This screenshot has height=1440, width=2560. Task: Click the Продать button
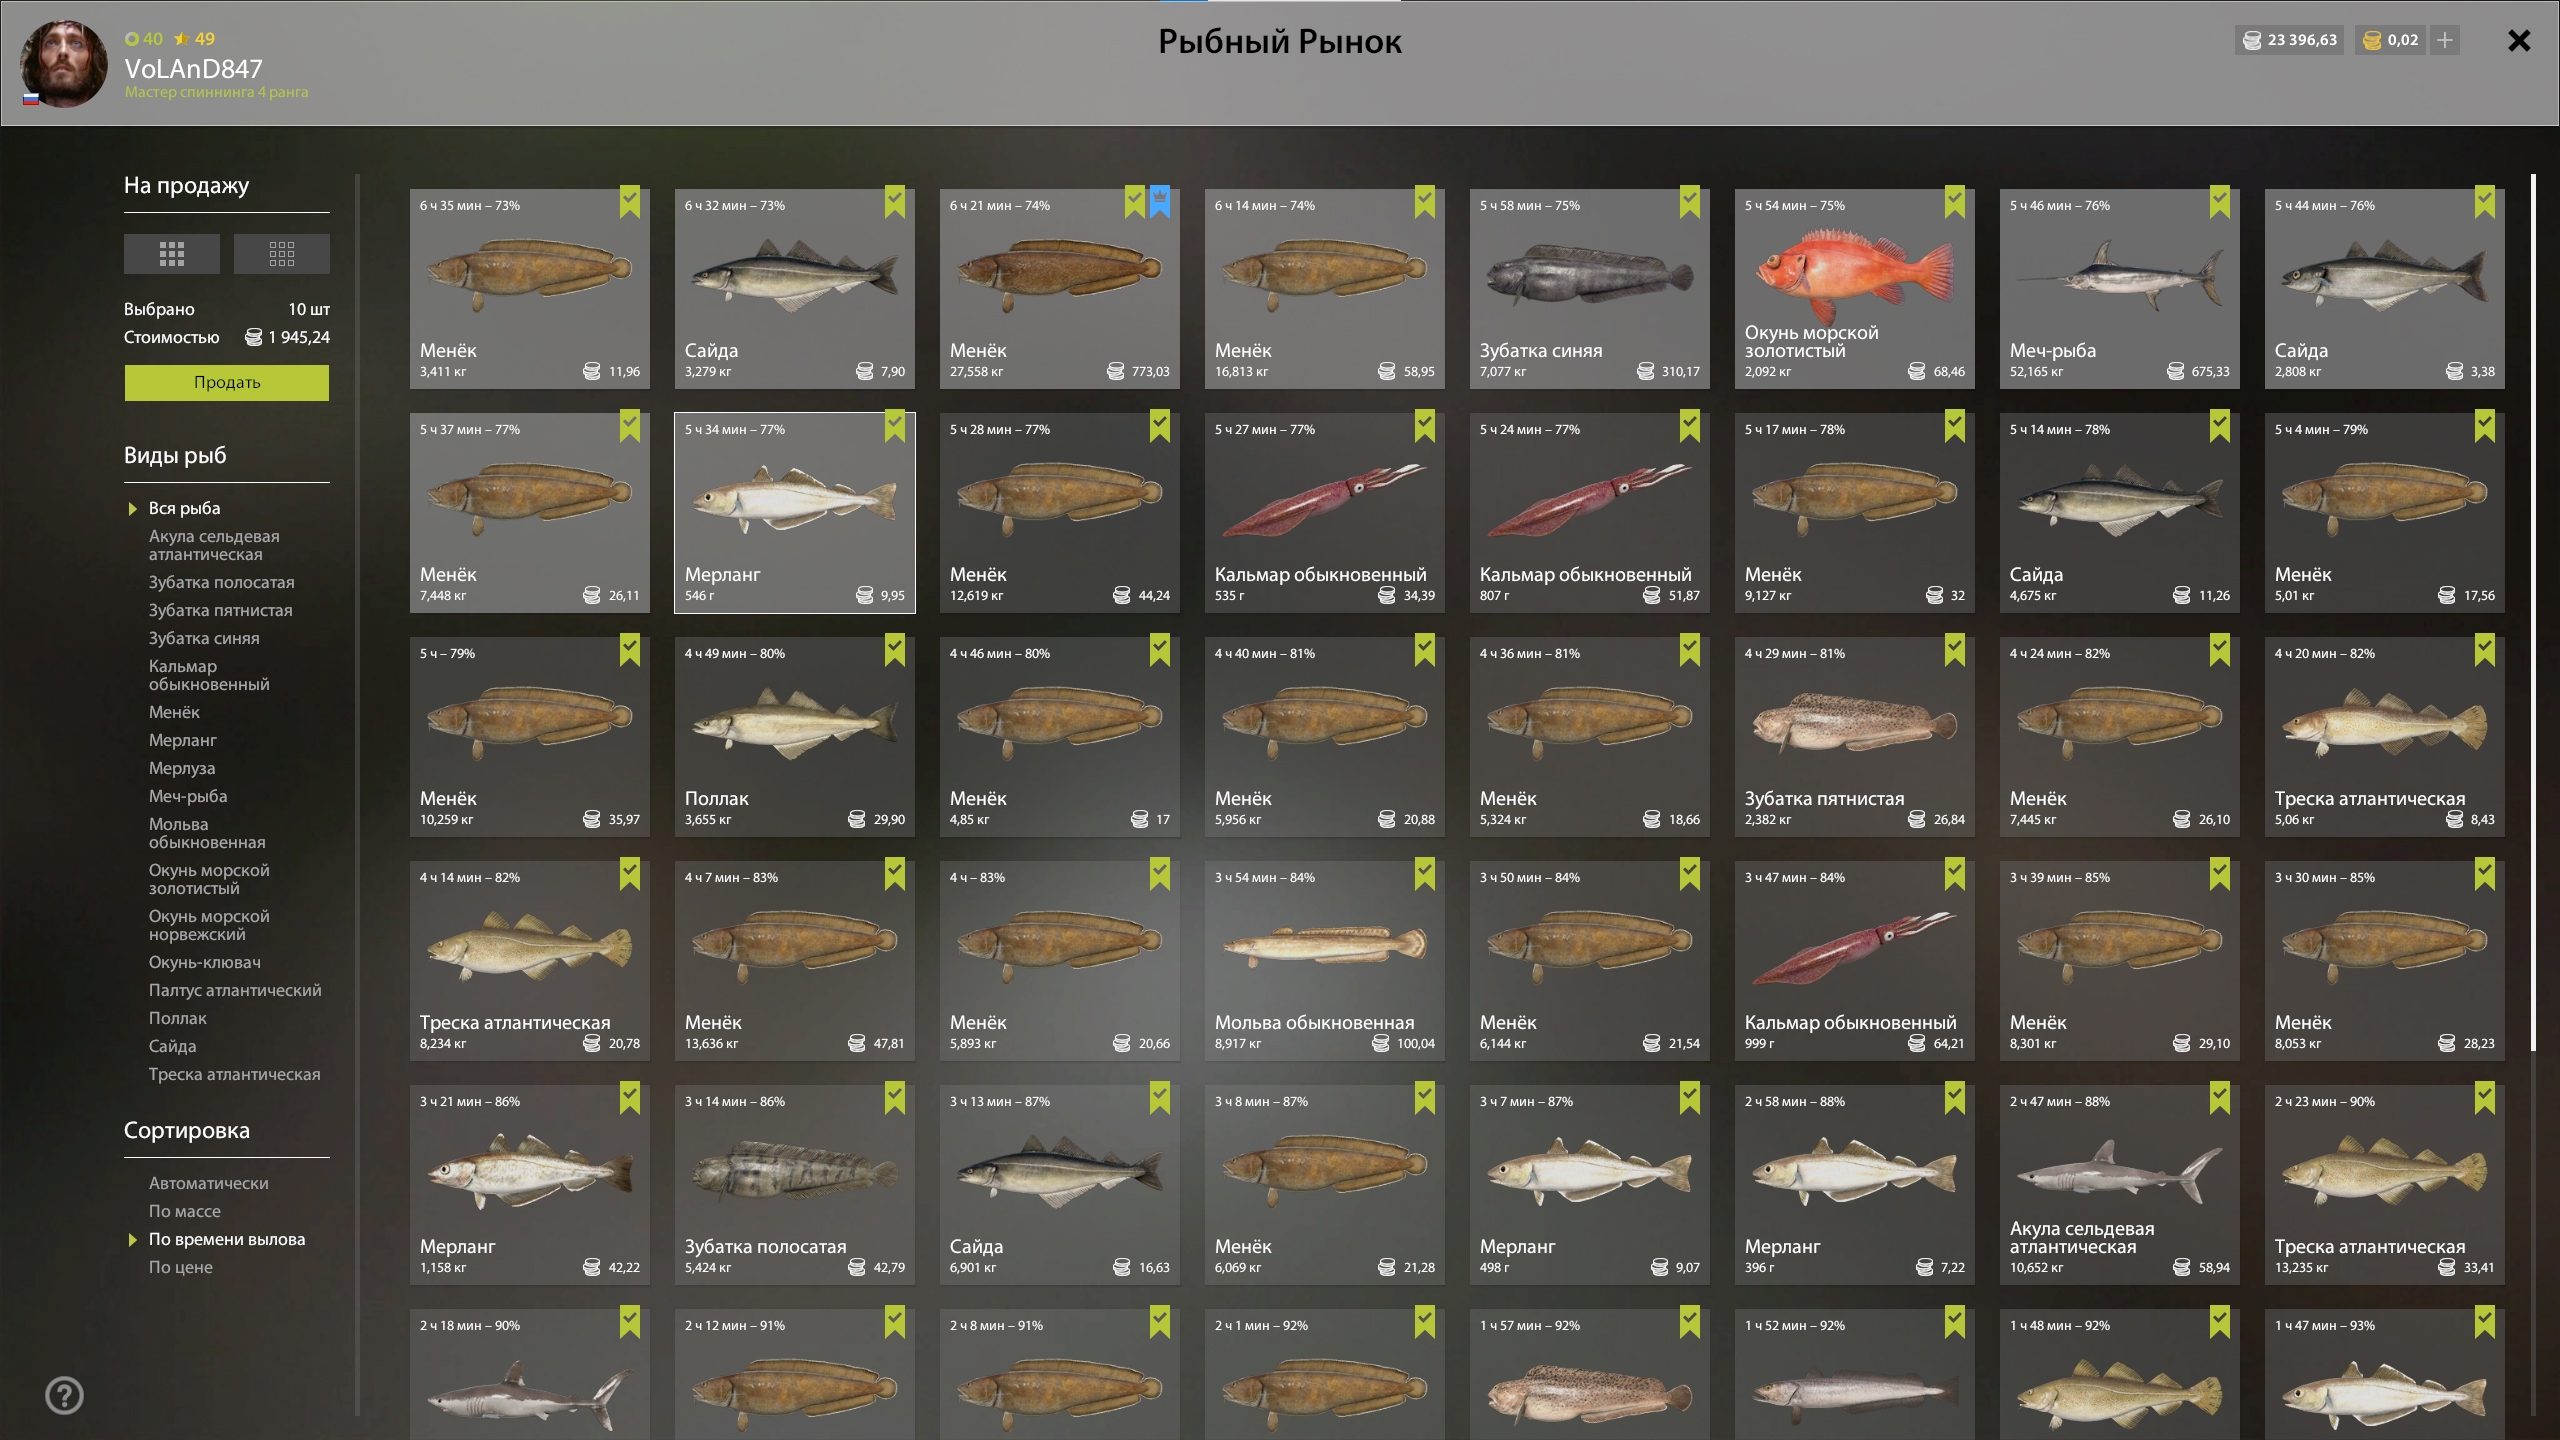227,383
